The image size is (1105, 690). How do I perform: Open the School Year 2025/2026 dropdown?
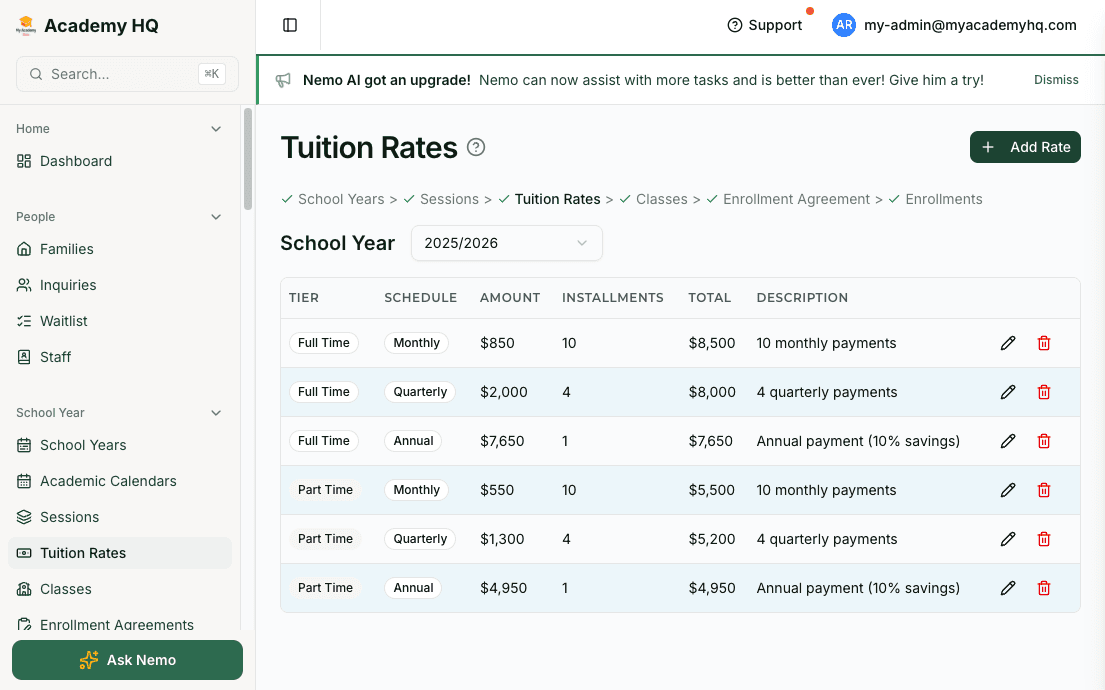click(x=507, y=243)
